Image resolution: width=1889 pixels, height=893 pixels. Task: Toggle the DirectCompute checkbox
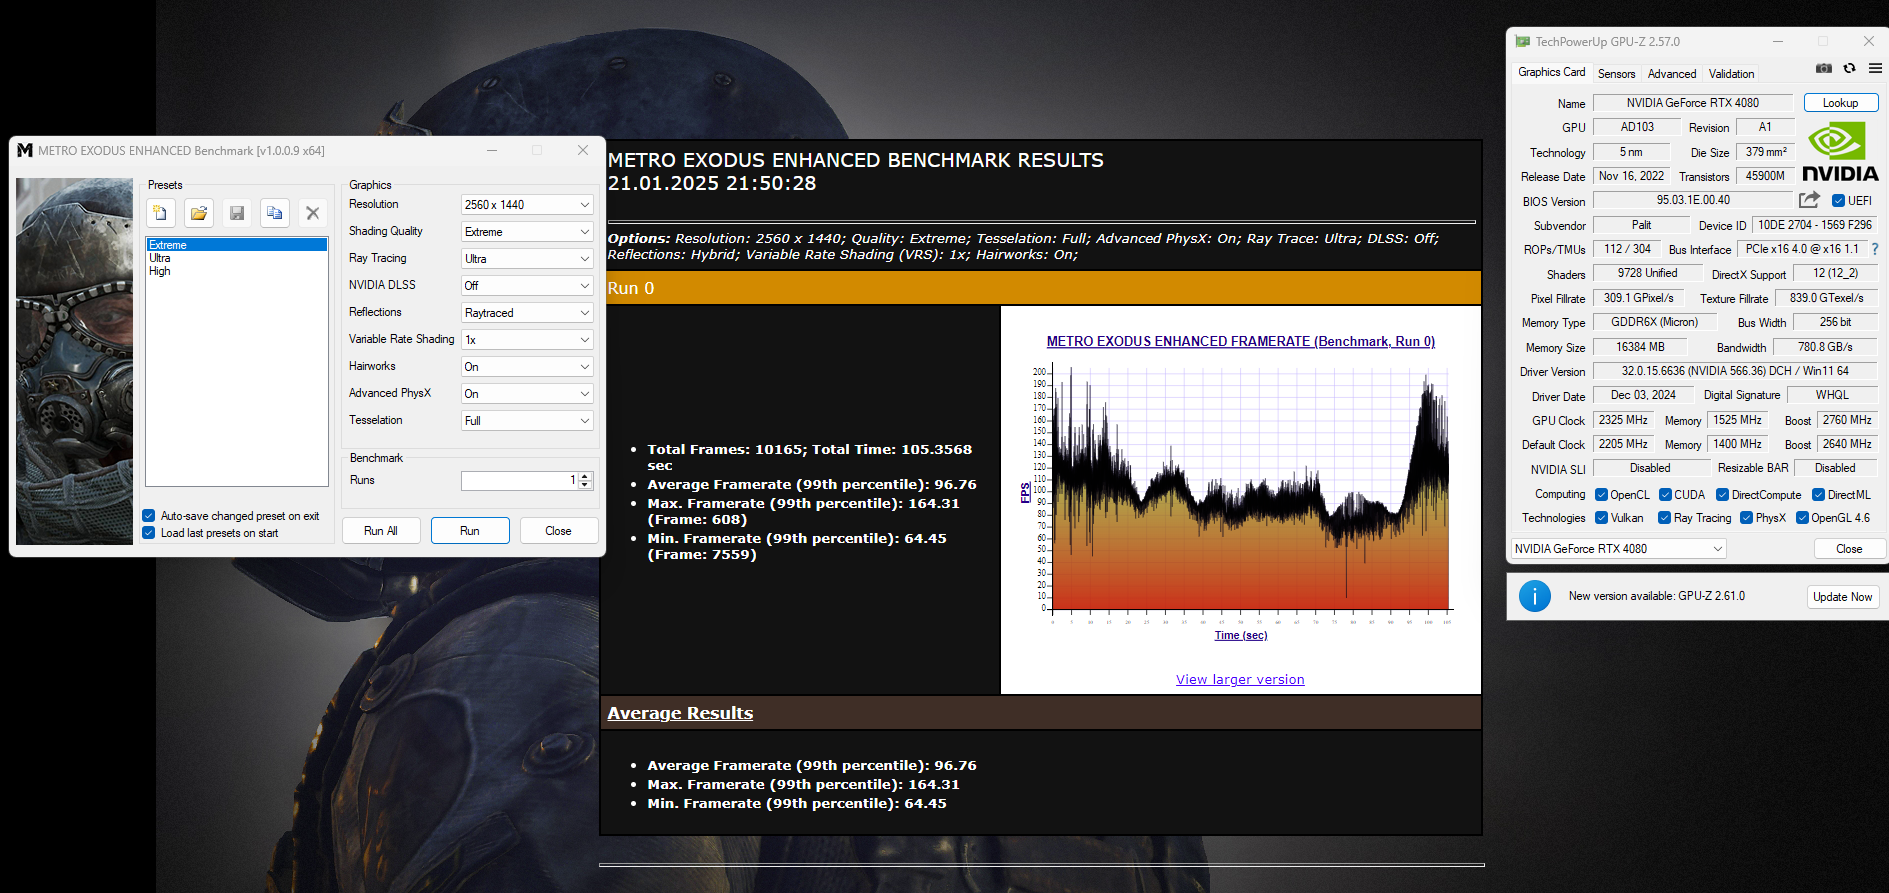[1723, 495]
